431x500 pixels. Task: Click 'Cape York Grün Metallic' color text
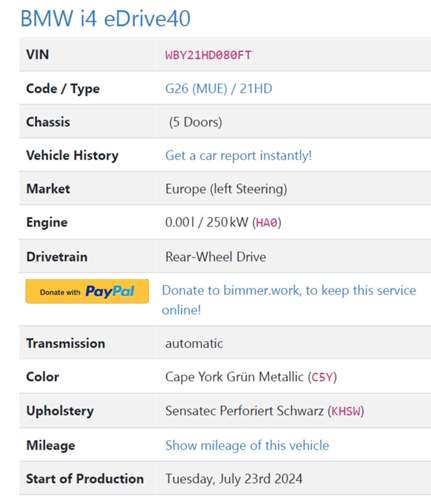tap(234, 377)
